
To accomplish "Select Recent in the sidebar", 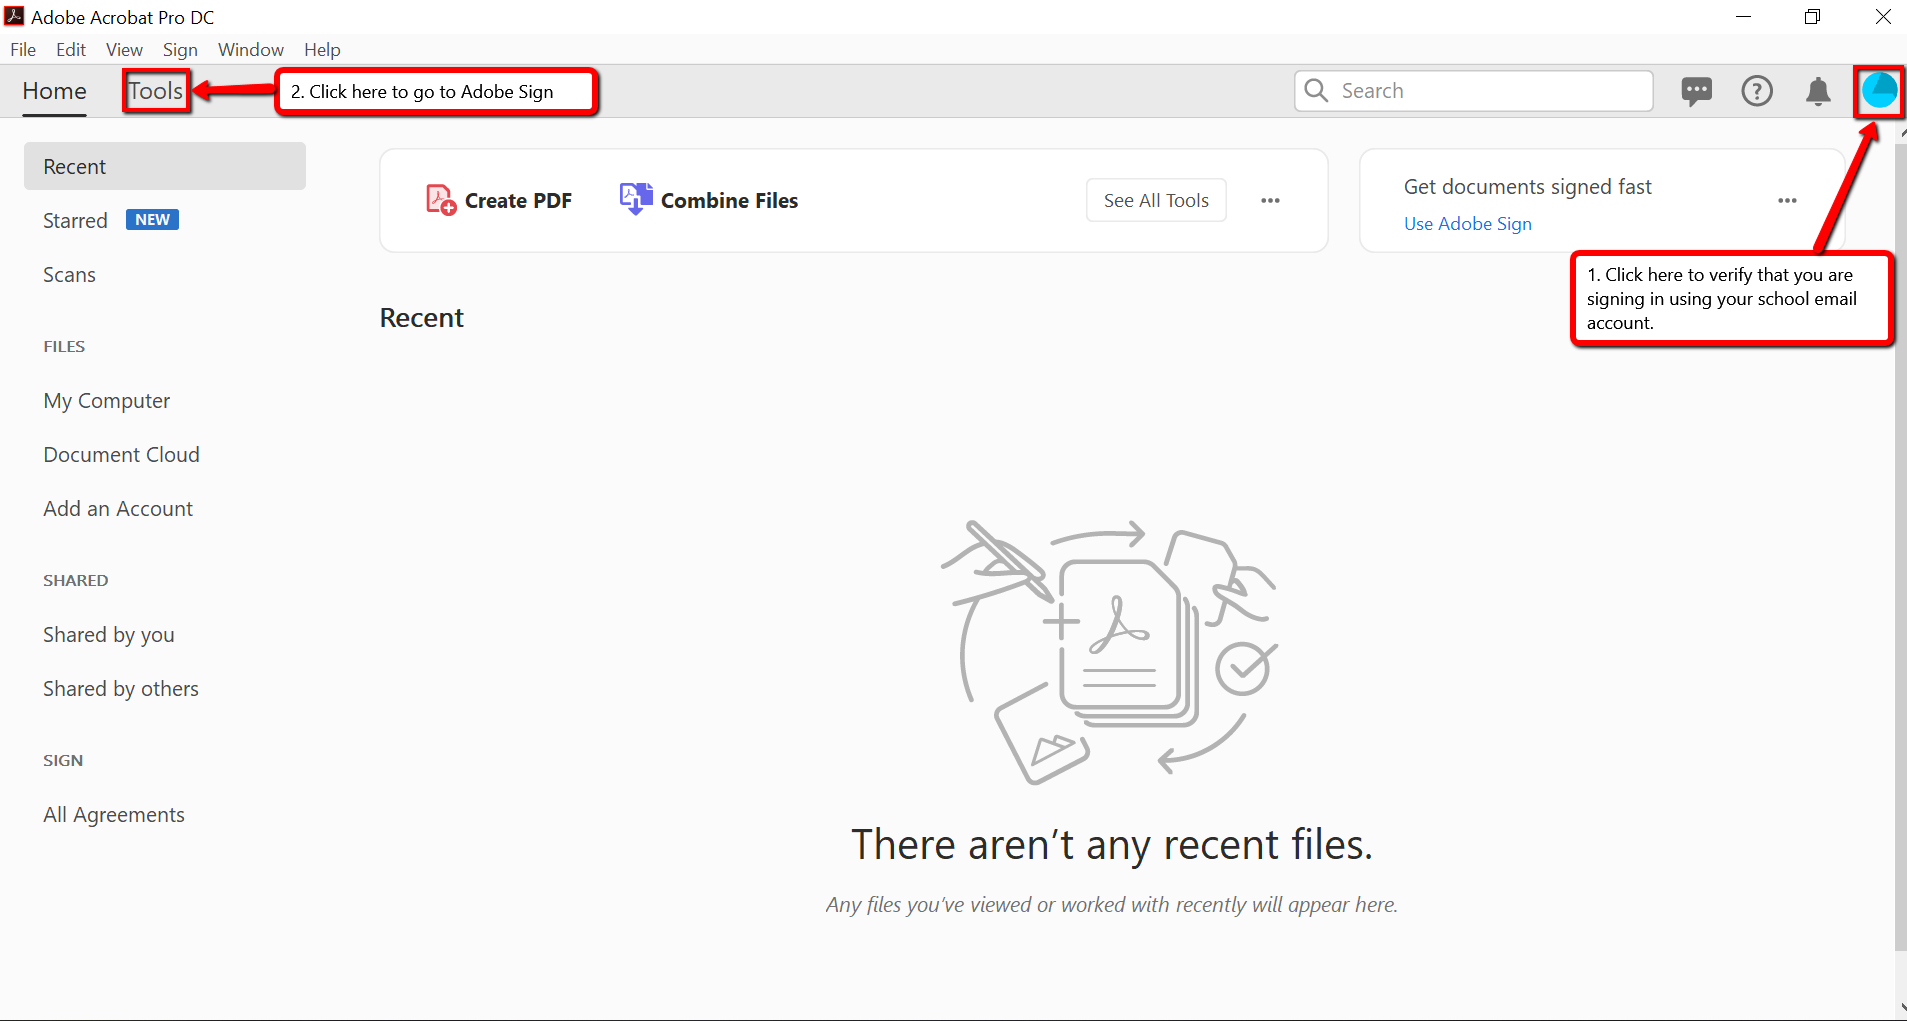I will 165,166.
